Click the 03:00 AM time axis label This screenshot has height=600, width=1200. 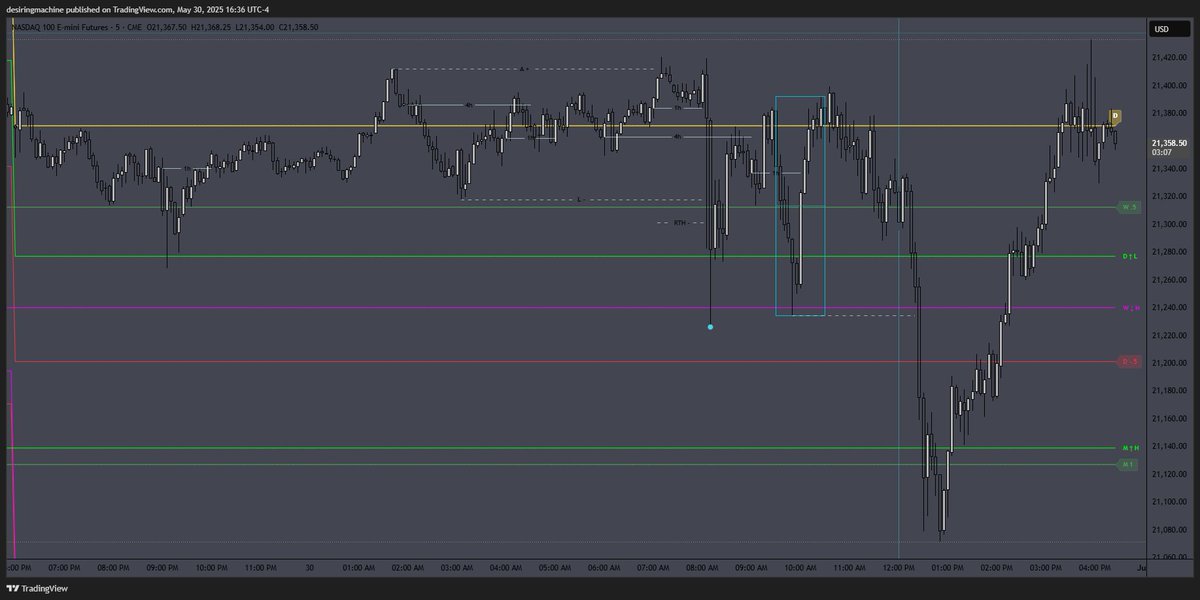click(457, 568)
